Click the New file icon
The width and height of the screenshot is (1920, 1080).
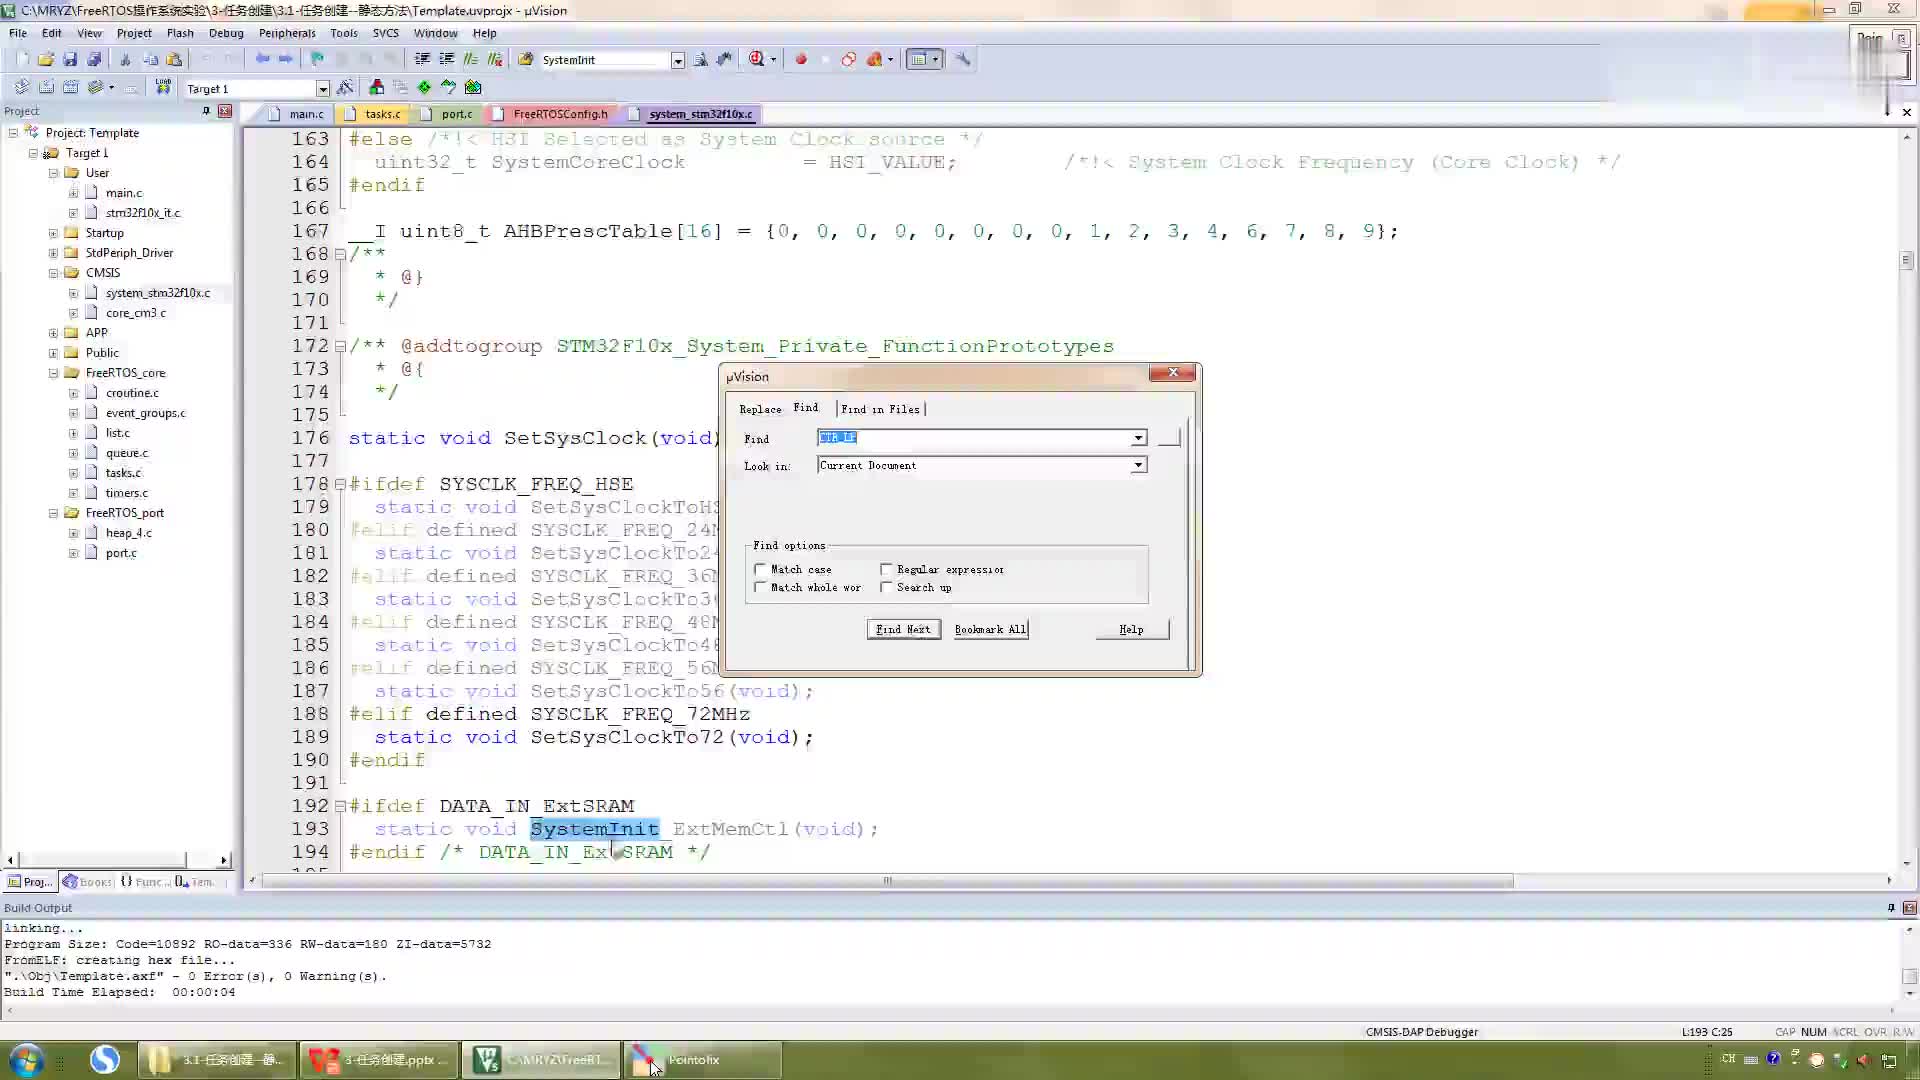[x=22, y=59]
